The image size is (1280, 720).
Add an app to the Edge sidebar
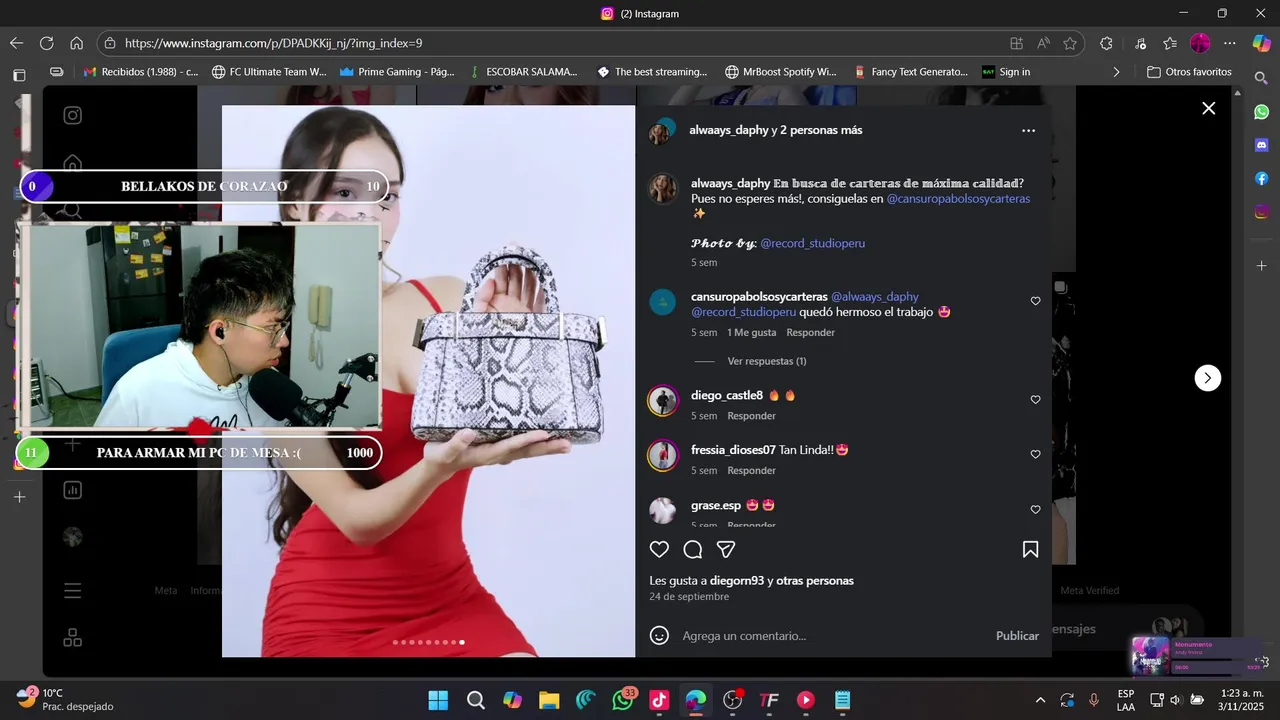pos(1262,266)
